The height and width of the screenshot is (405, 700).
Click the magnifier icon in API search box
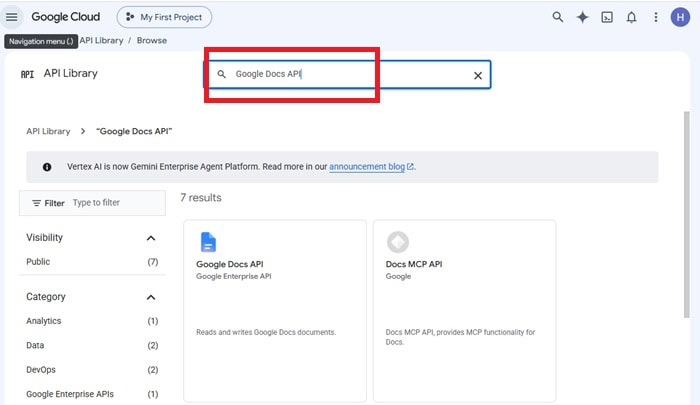point(221,74)
